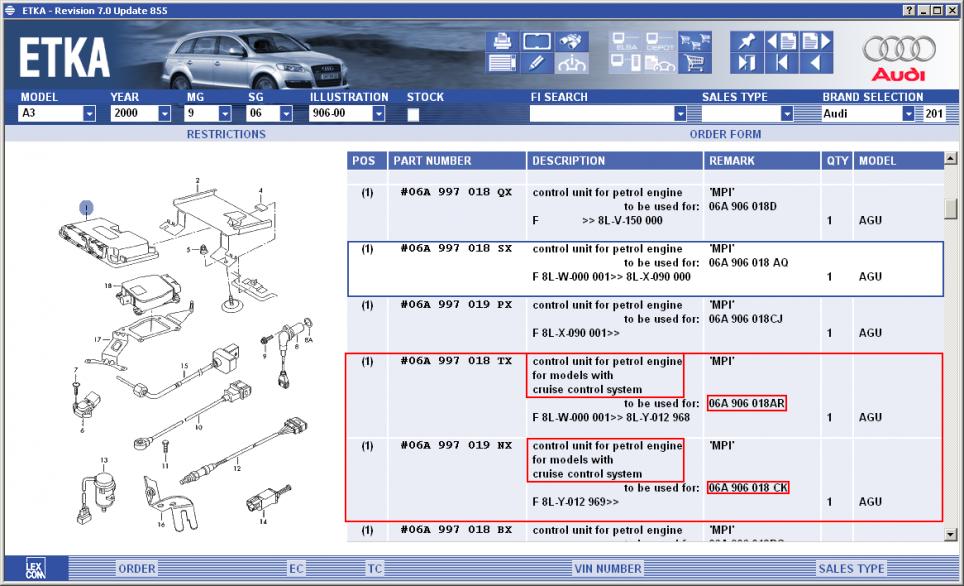Expand the SALES TYPE dropdown arrow
The height and width of the screenshot is (586, 964).
(x=787, y=114)
